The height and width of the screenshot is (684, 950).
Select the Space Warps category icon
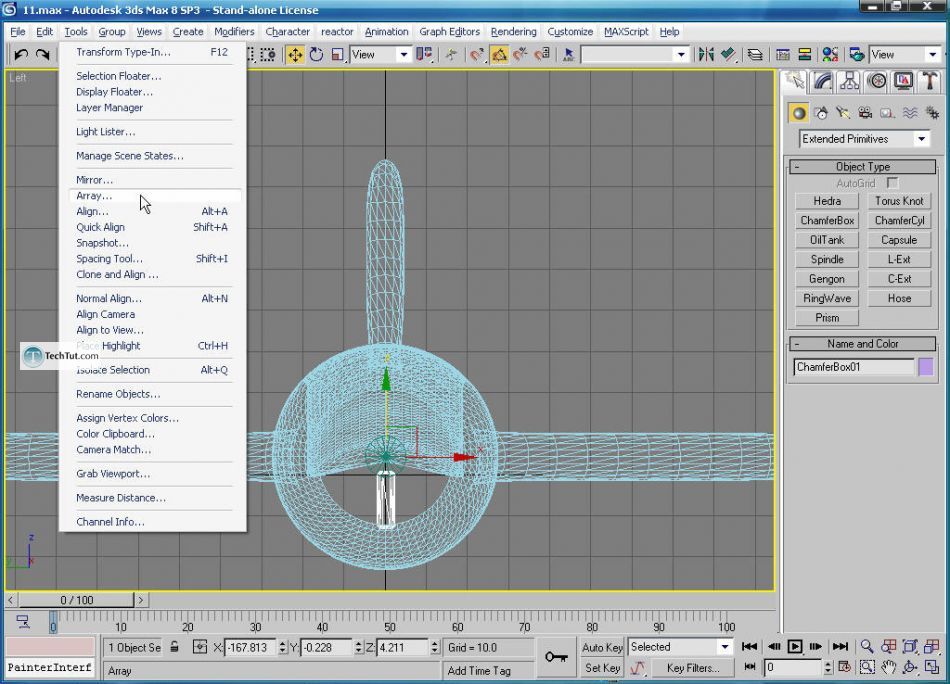coord(910,113)
